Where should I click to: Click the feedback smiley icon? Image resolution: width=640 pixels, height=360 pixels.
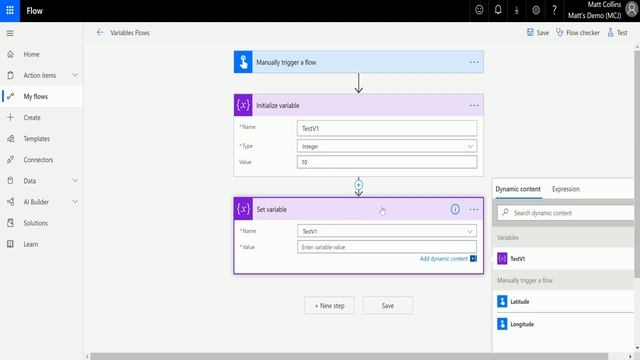pyautogui.click(x=479, y=10)
